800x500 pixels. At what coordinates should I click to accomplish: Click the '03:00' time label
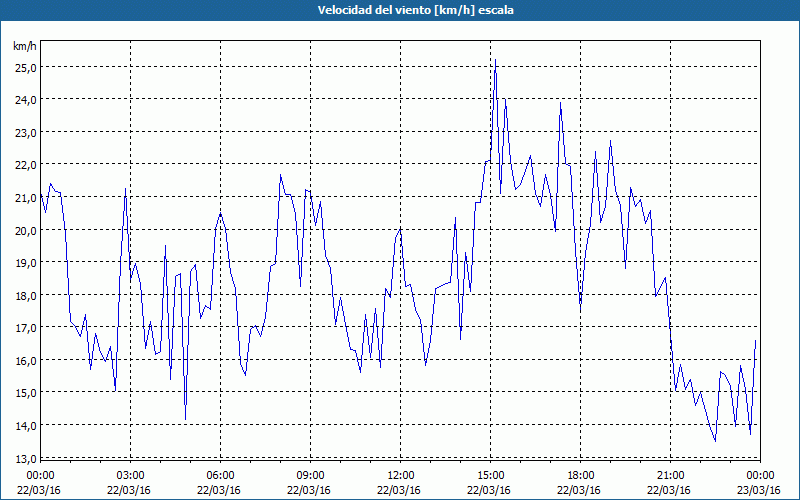(131, 476)
